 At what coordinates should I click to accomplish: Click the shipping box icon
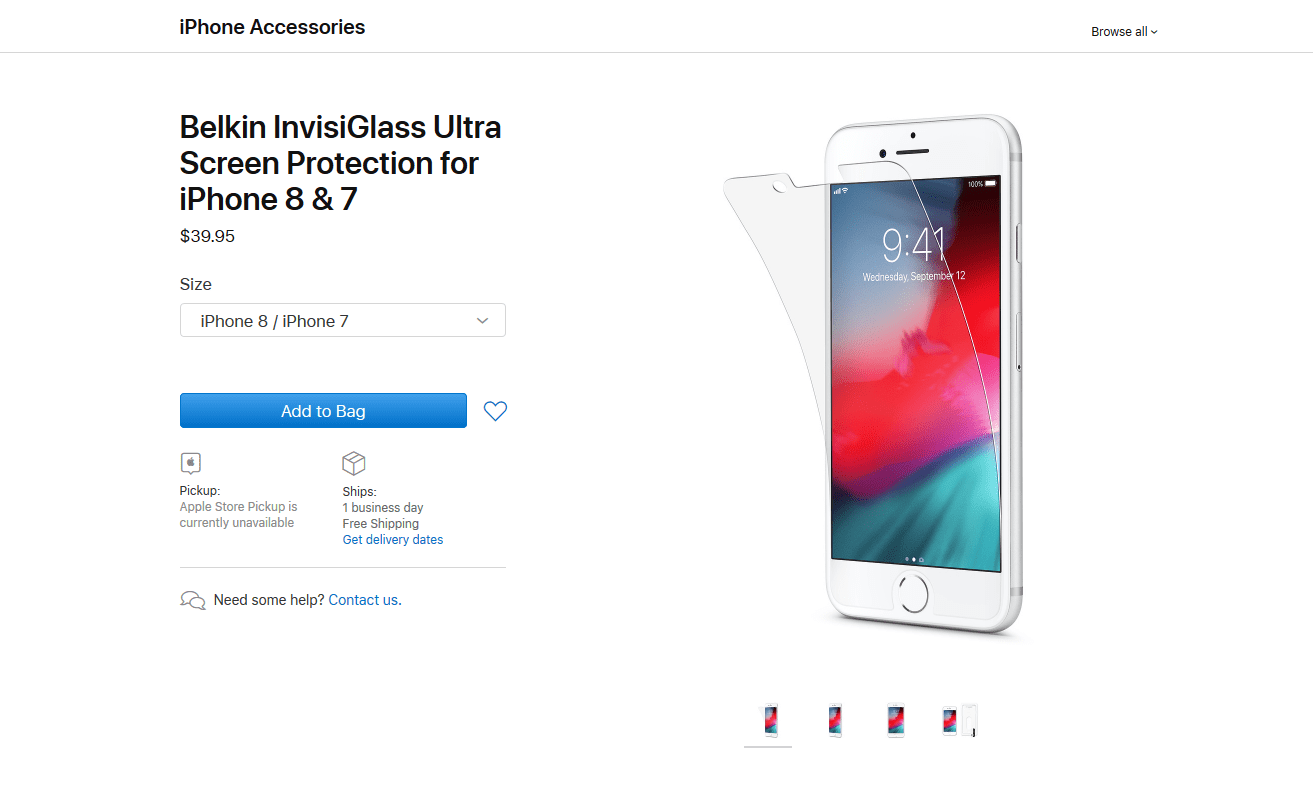click(354, 463)
